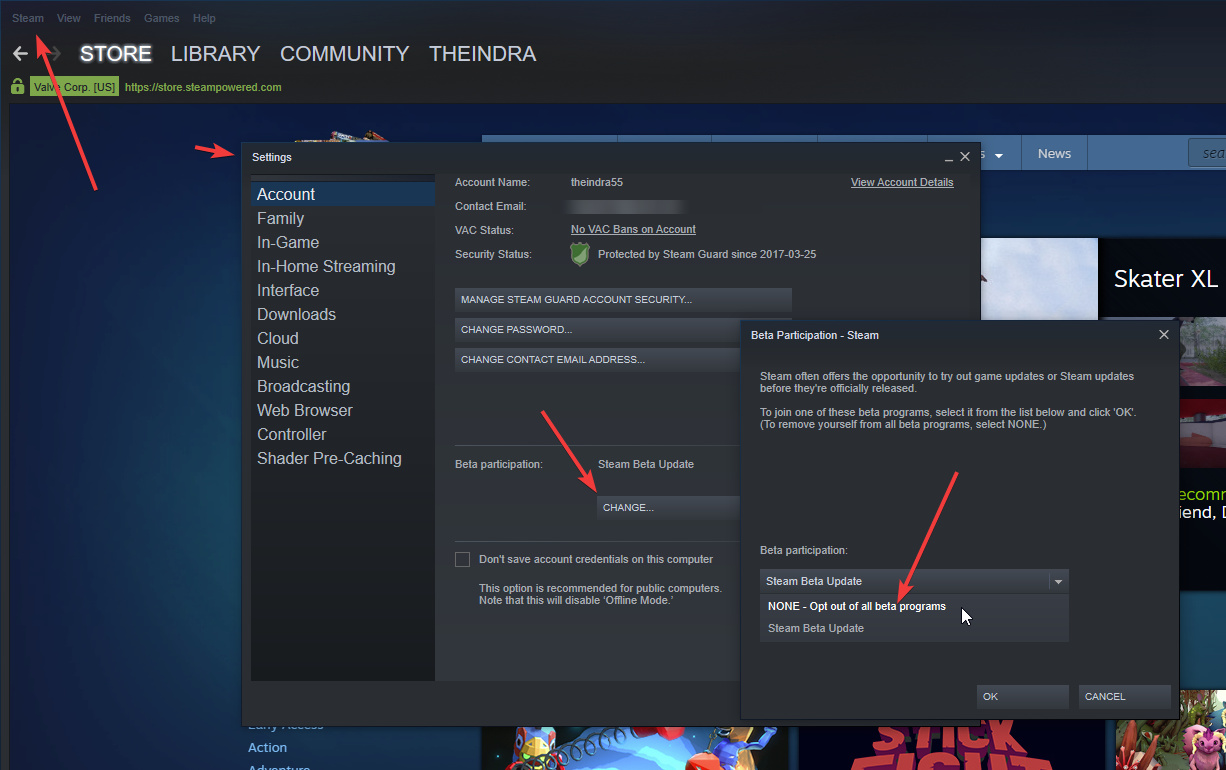1226x770 pixels.
Task: Confirm with OK in Beta Participation
Action: [x=1022, y=697]
